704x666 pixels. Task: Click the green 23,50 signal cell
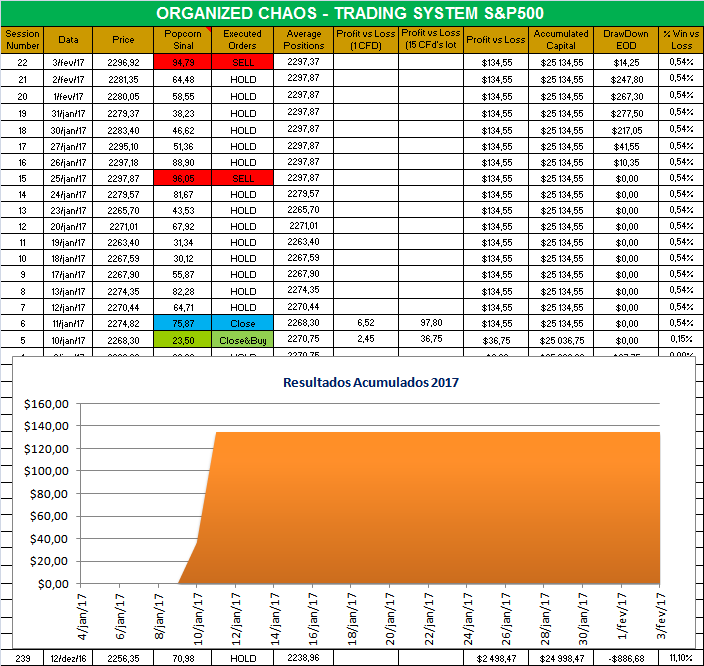182,340
